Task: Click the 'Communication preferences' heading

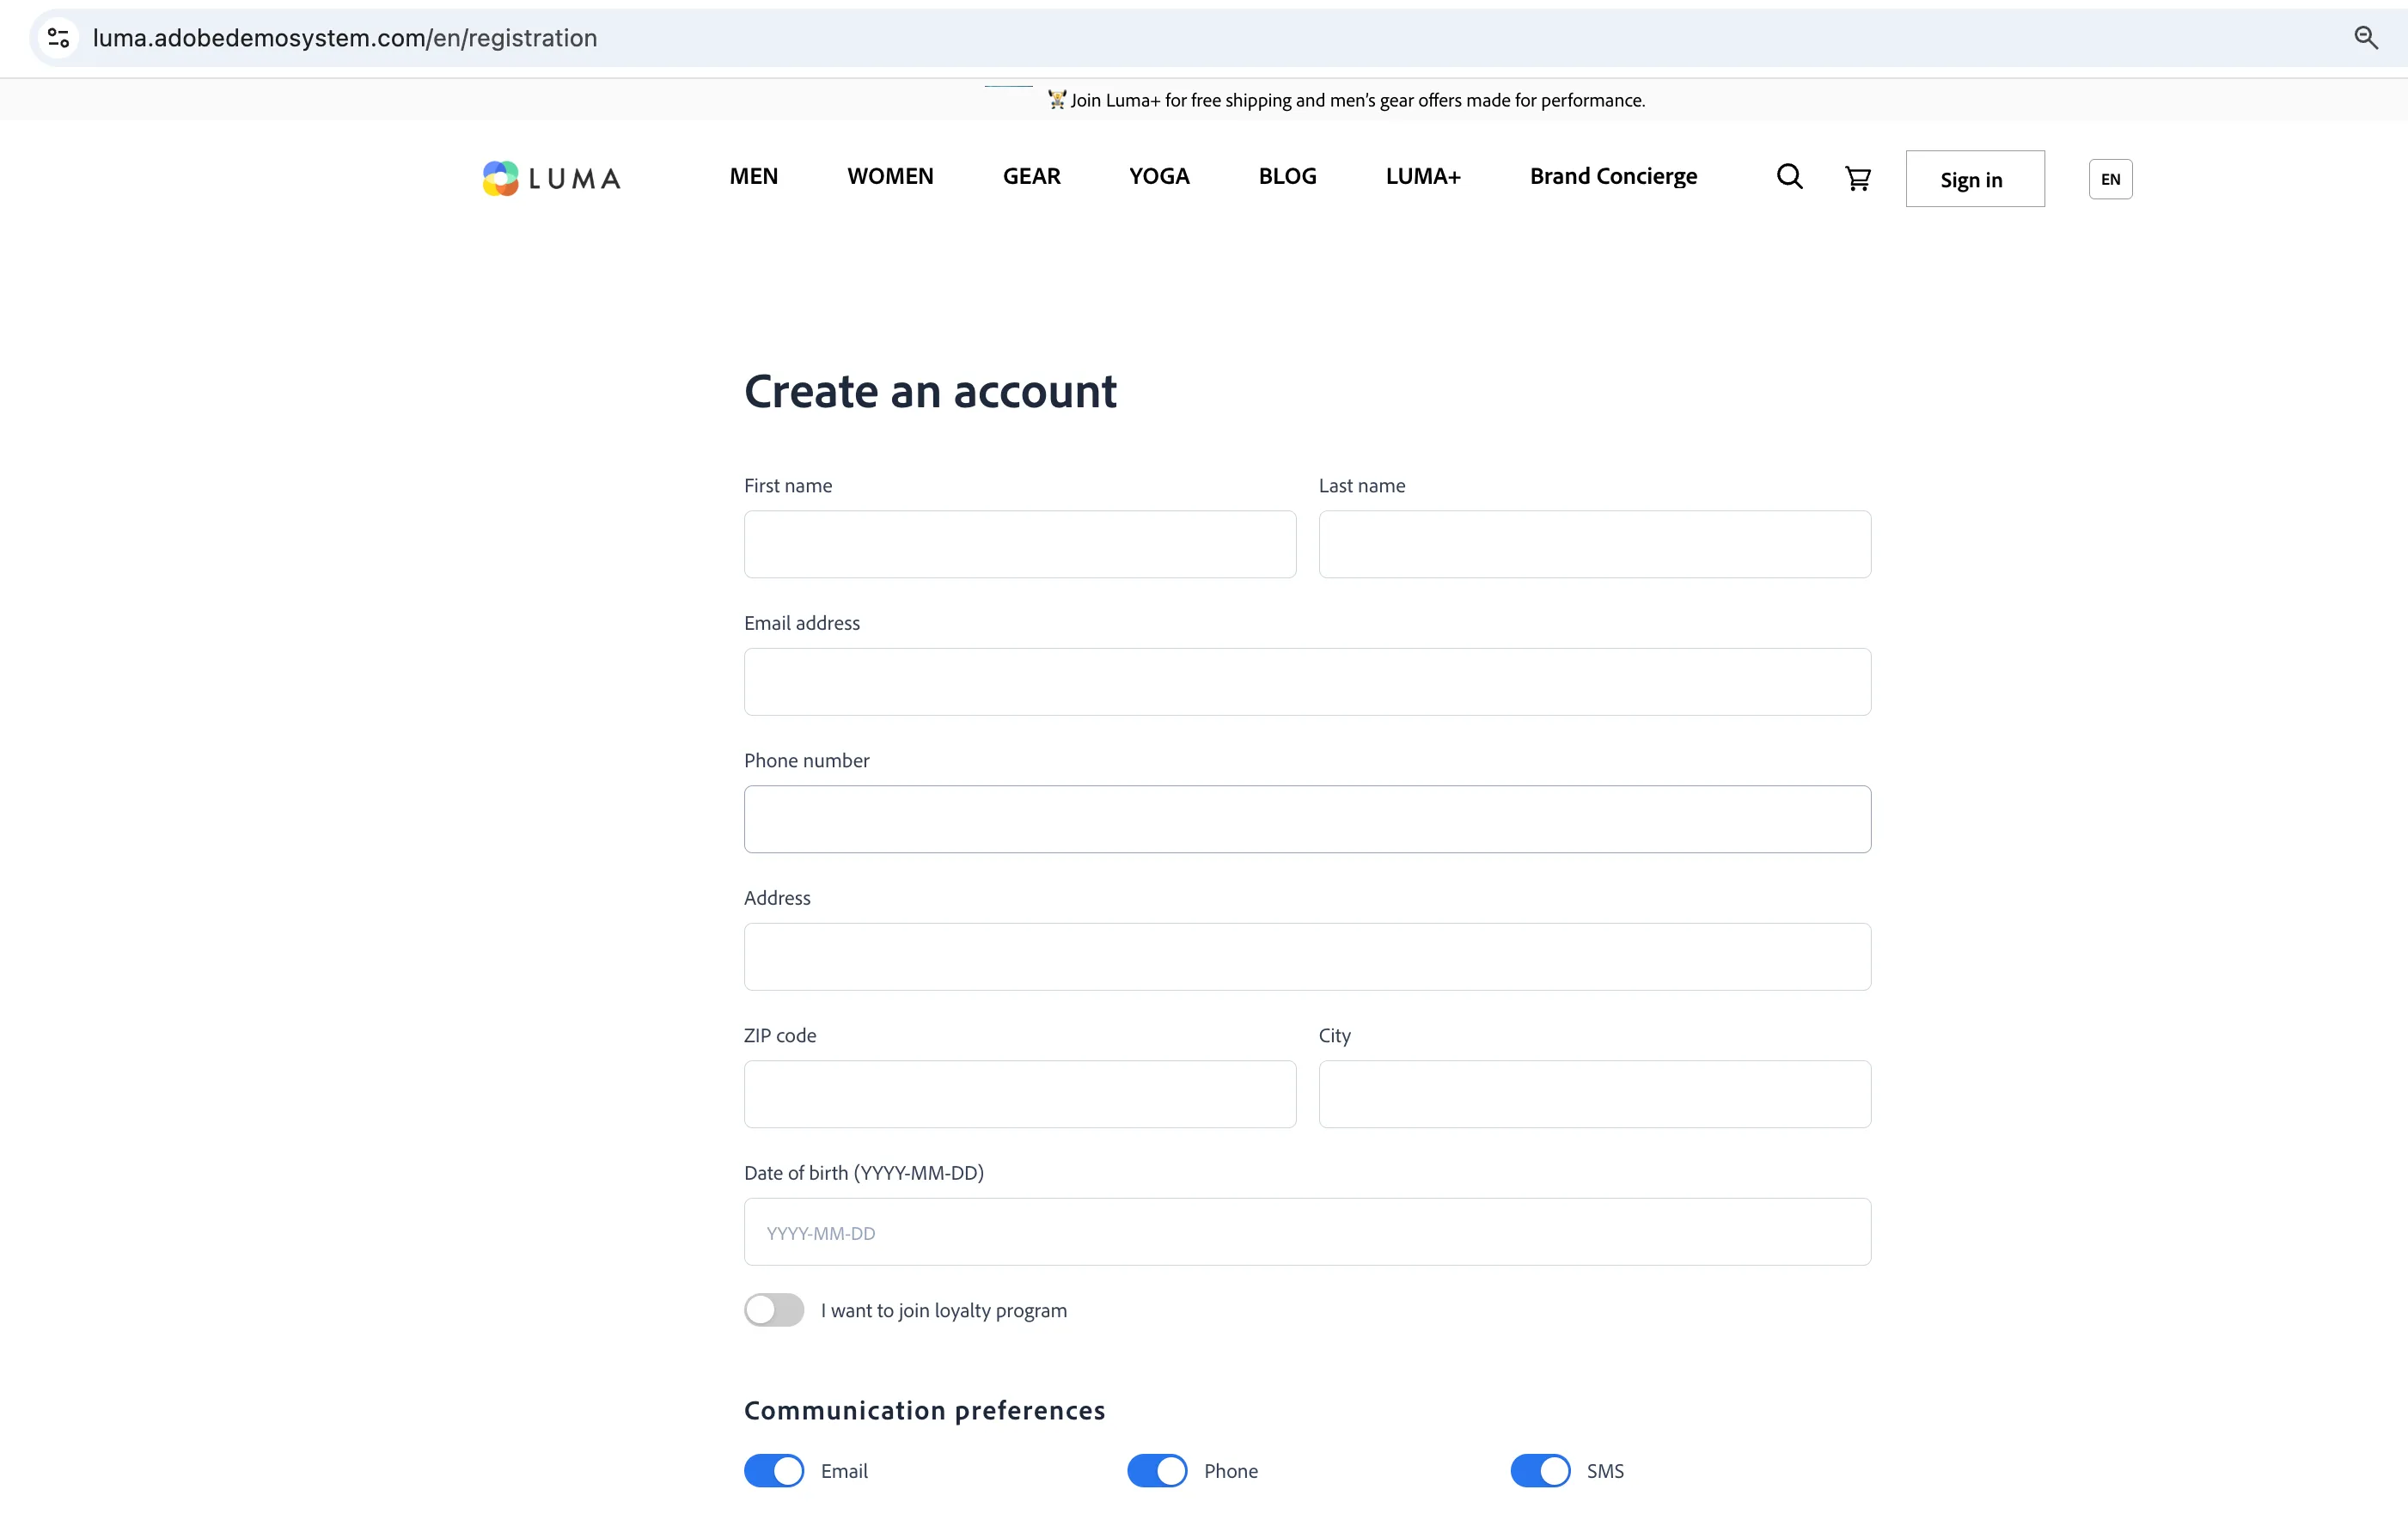Action: (925, 1410)
